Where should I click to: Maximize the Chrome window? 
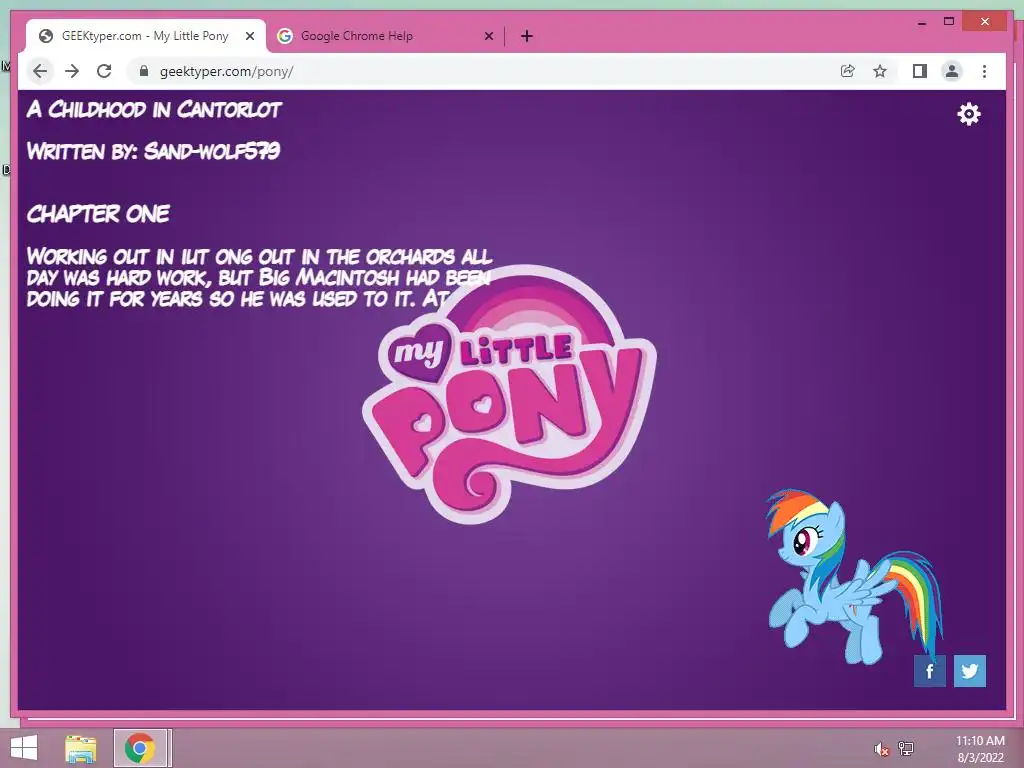tap(949, 22)
